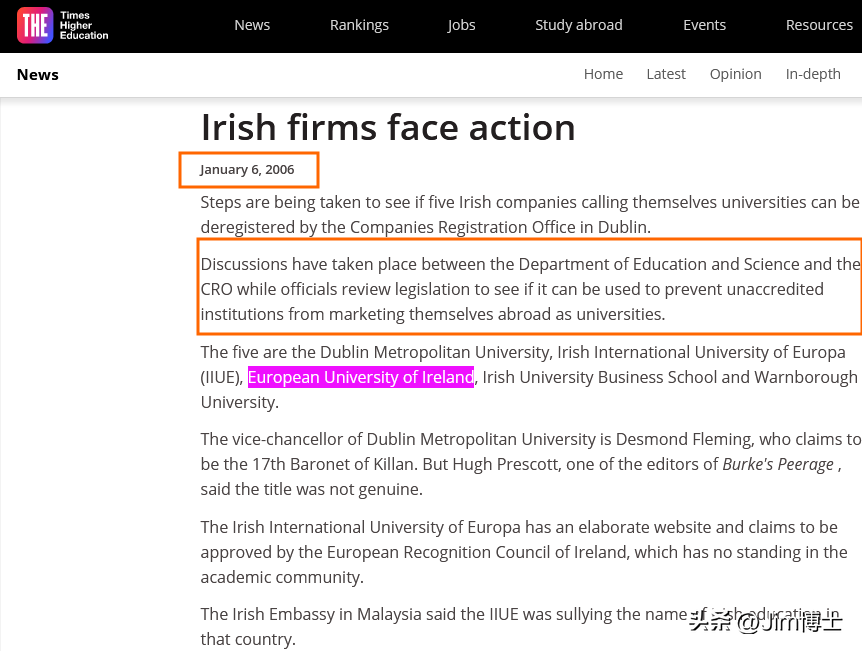
Task: Click the Times Higher Education wordmark
Action: (x=84, y=26)
